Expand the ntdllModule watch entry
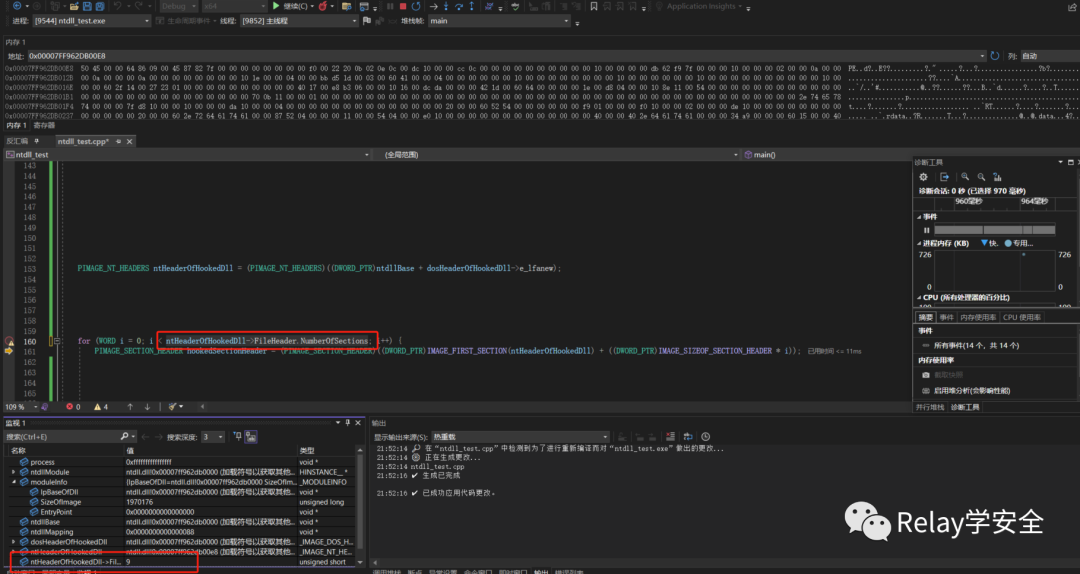Screen dimensions: 1080x574 point(13,472)
